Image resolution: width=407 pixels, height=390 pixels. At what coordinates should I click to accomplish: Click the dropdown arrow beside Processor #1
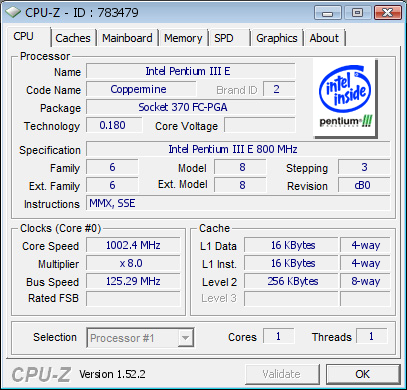tap(185, 338)
